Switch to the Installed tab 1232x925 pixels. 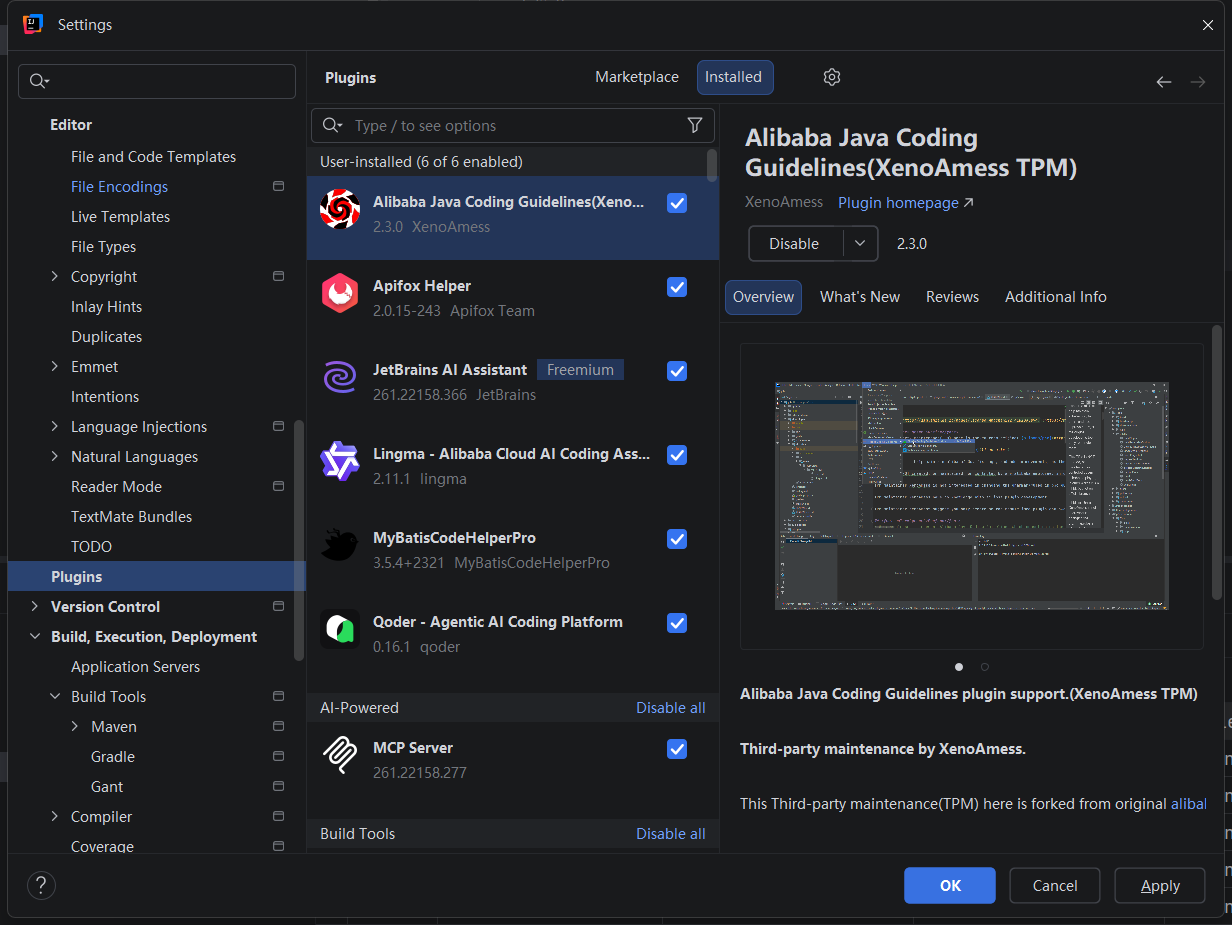pyautogui.click(x=734, y=77)
